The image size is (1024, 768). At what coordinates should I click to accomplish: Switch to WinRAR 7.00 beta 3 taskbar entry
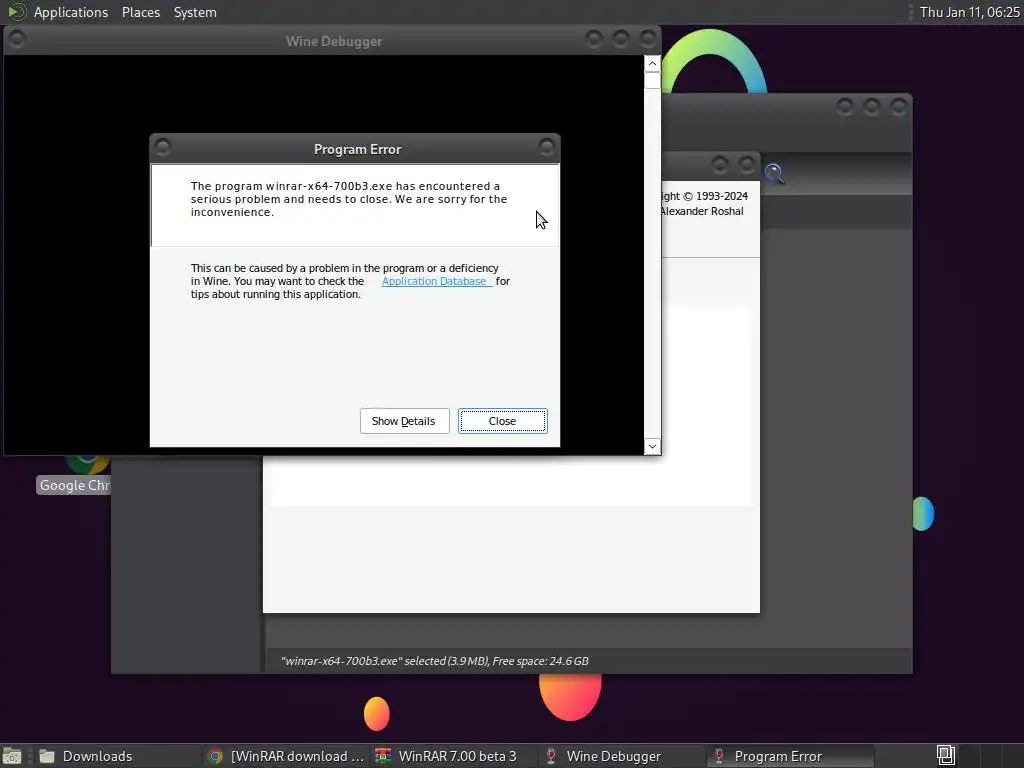(454, 756)
